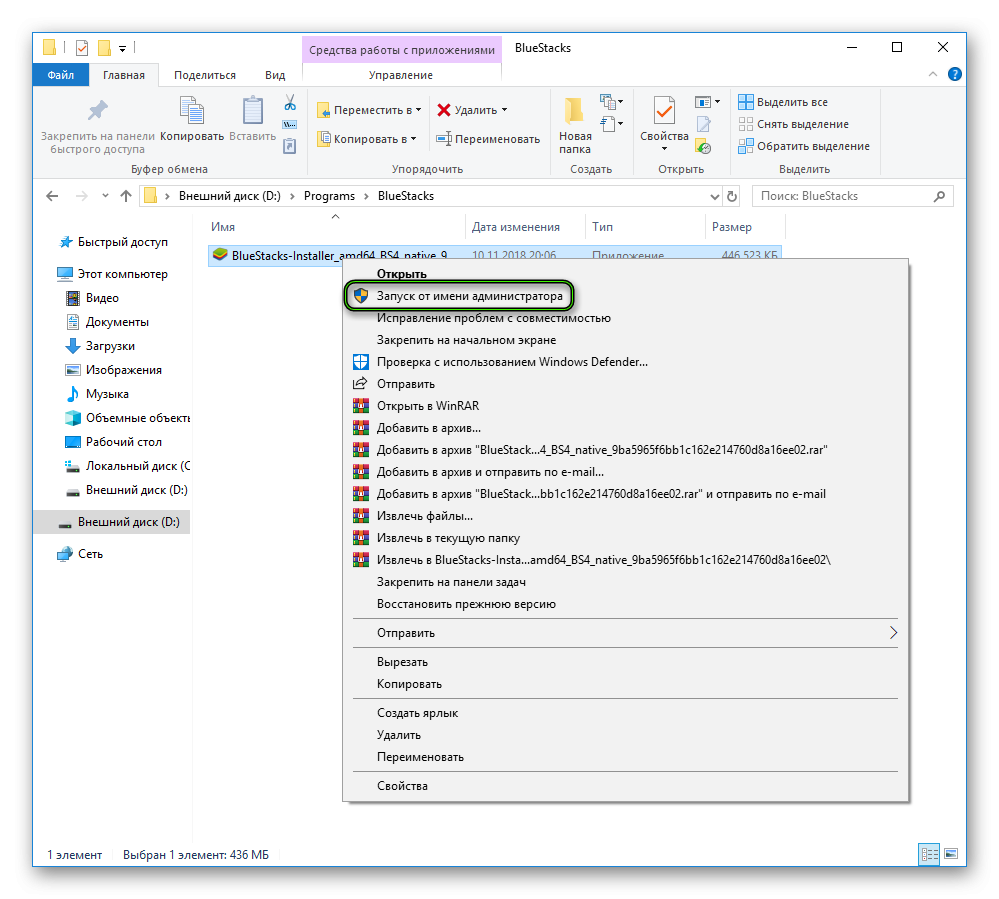Open the Отправить submenu with arrow
Viewport: 999px width, 899px height.
coord(626,633)
